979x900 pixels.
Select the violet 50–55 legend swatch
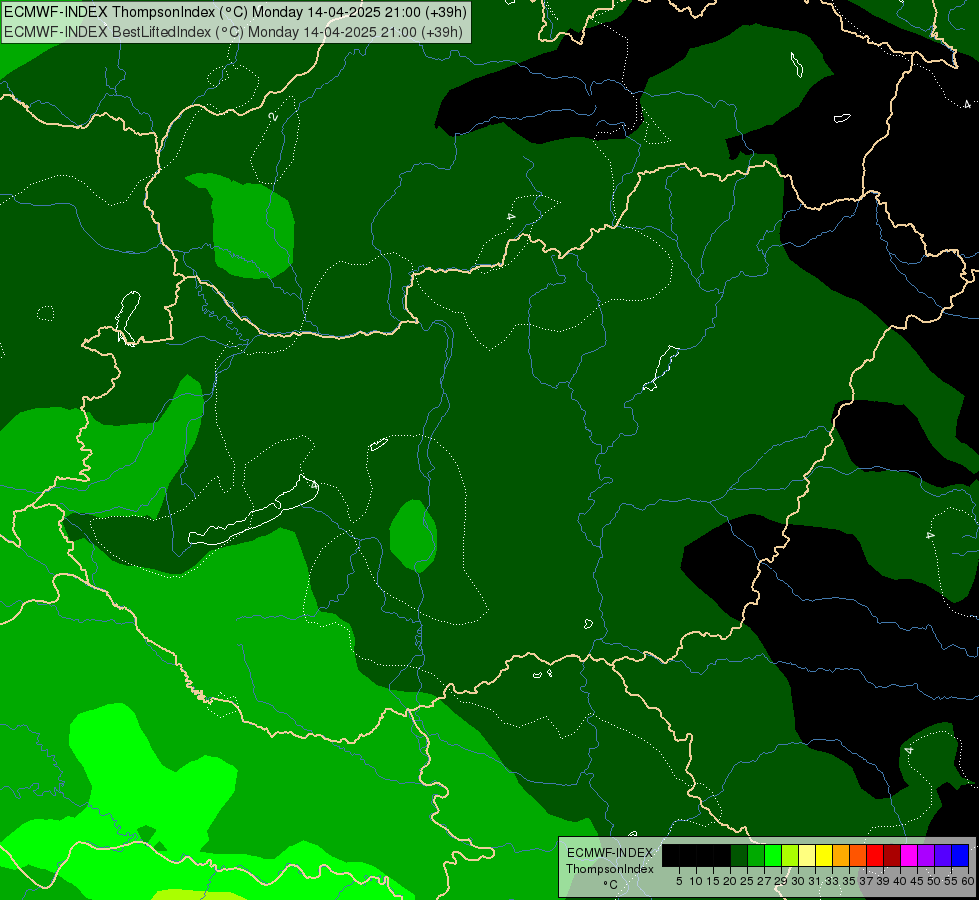point(943,855)
